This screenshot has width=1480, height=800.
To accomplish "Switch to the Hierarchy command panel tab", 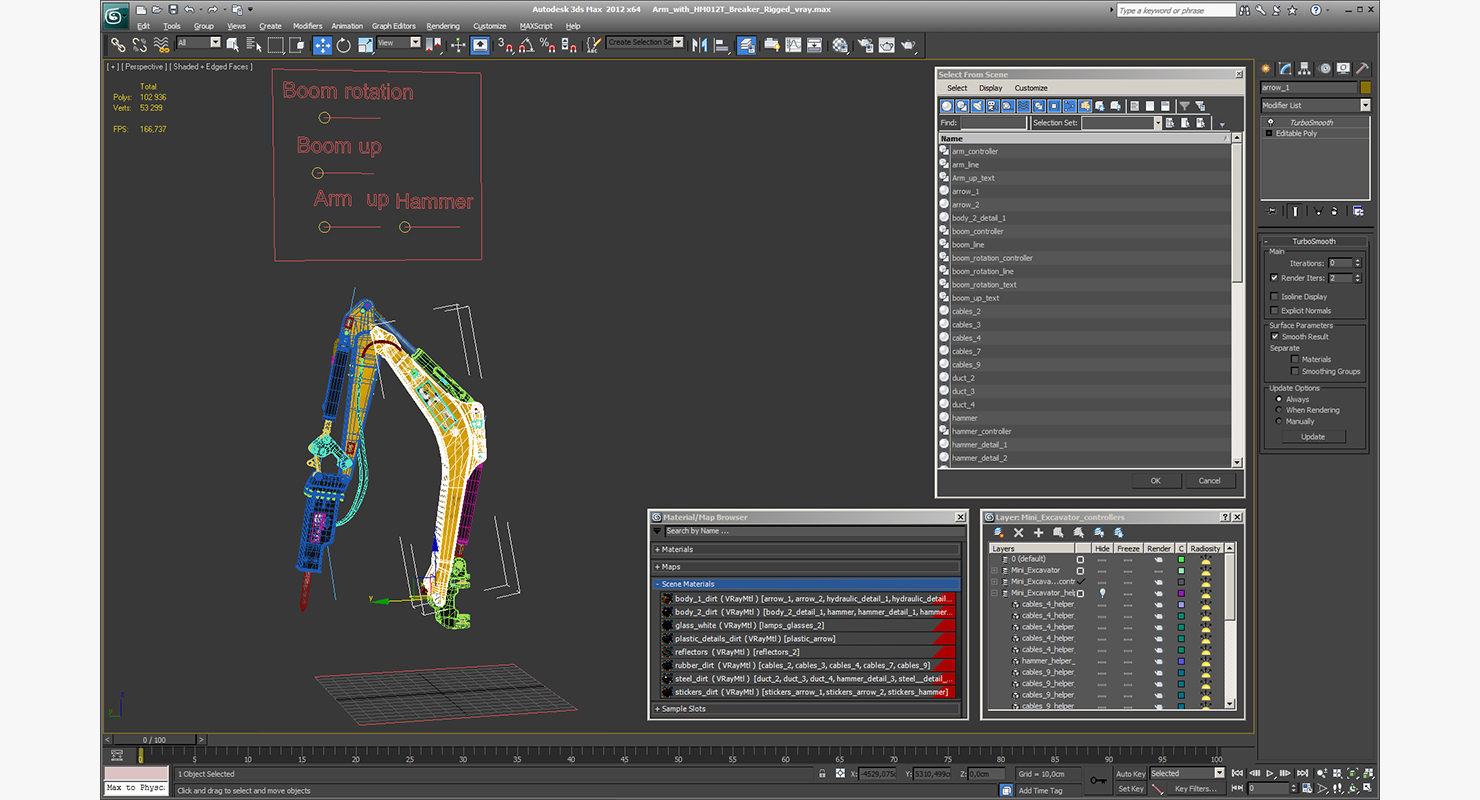I will pyautogui.click(x=1306, y=69).
